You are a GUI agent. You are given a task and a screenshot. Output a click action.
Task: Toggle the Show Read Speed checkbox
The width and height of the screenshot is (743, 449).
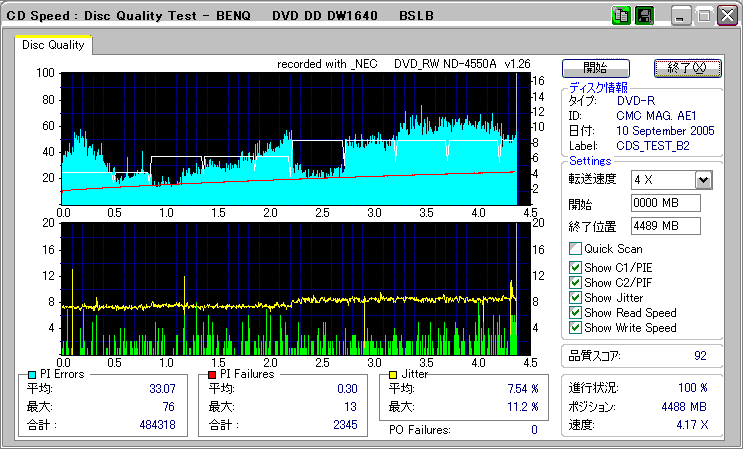(x=575, y=313)
